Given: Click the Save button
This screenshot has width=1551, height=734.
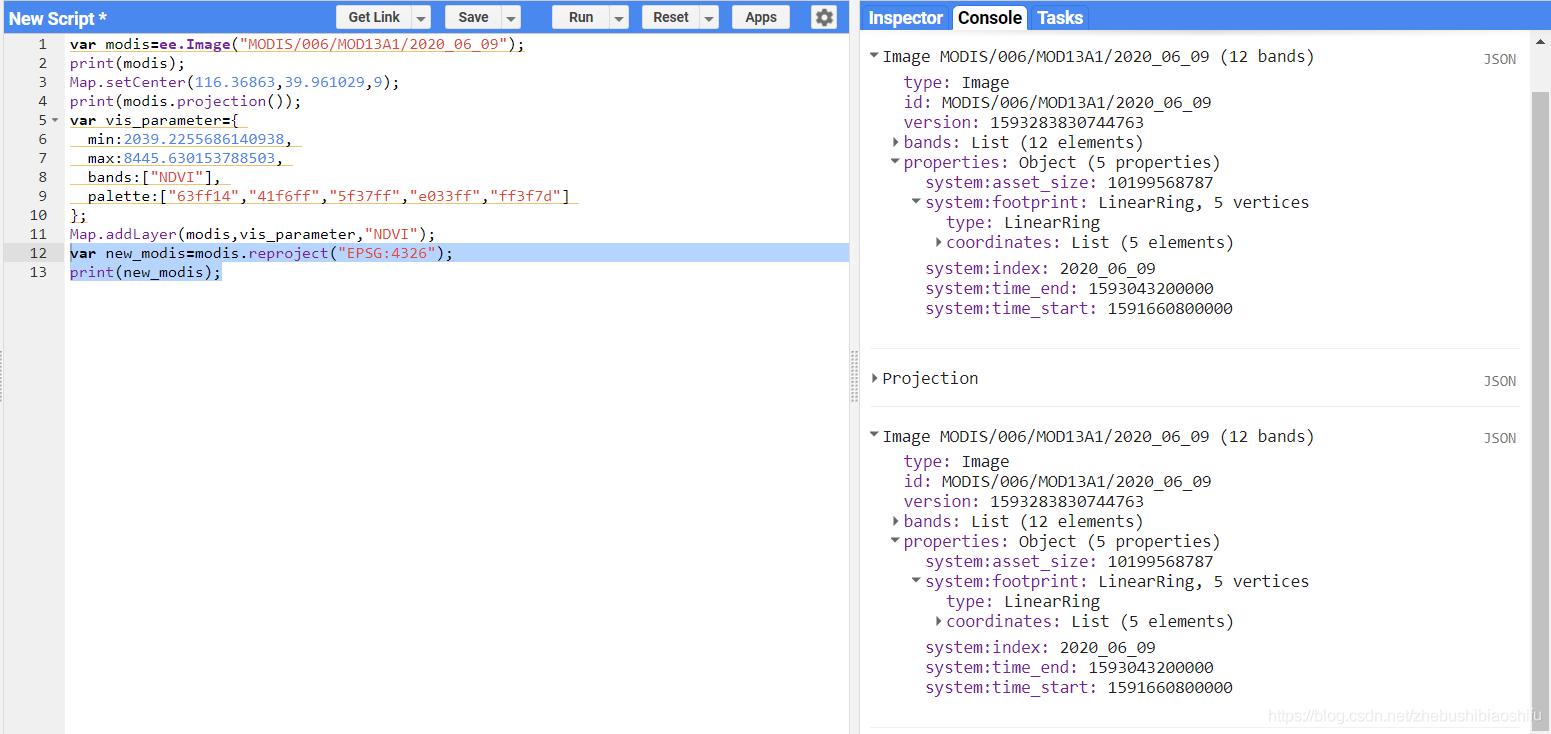Looking at the screenshot, I should pyautogui.click(x=473, y=17).
